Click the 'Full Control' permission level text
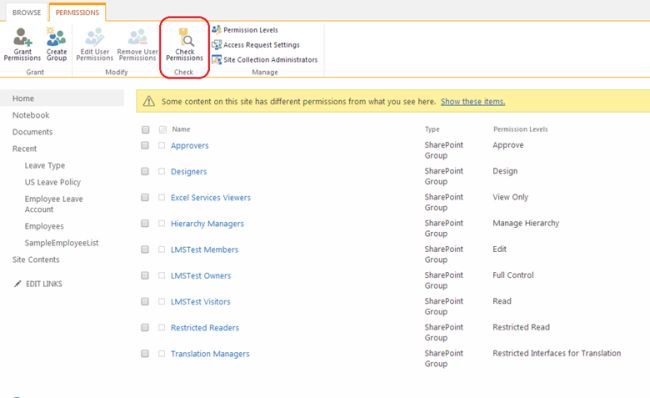This screenshot has height=398, width=650. (513, 275)
